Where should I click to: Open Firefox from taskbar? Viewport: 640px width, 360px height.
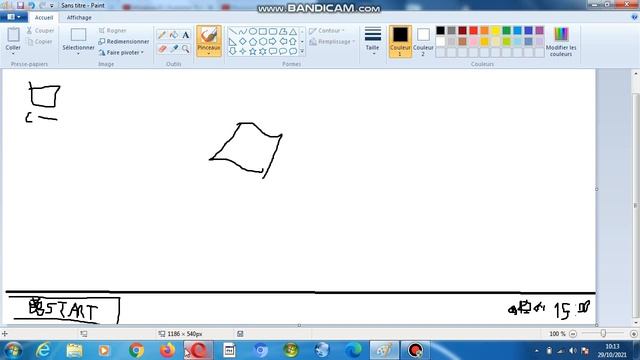[x=167, y=350]
